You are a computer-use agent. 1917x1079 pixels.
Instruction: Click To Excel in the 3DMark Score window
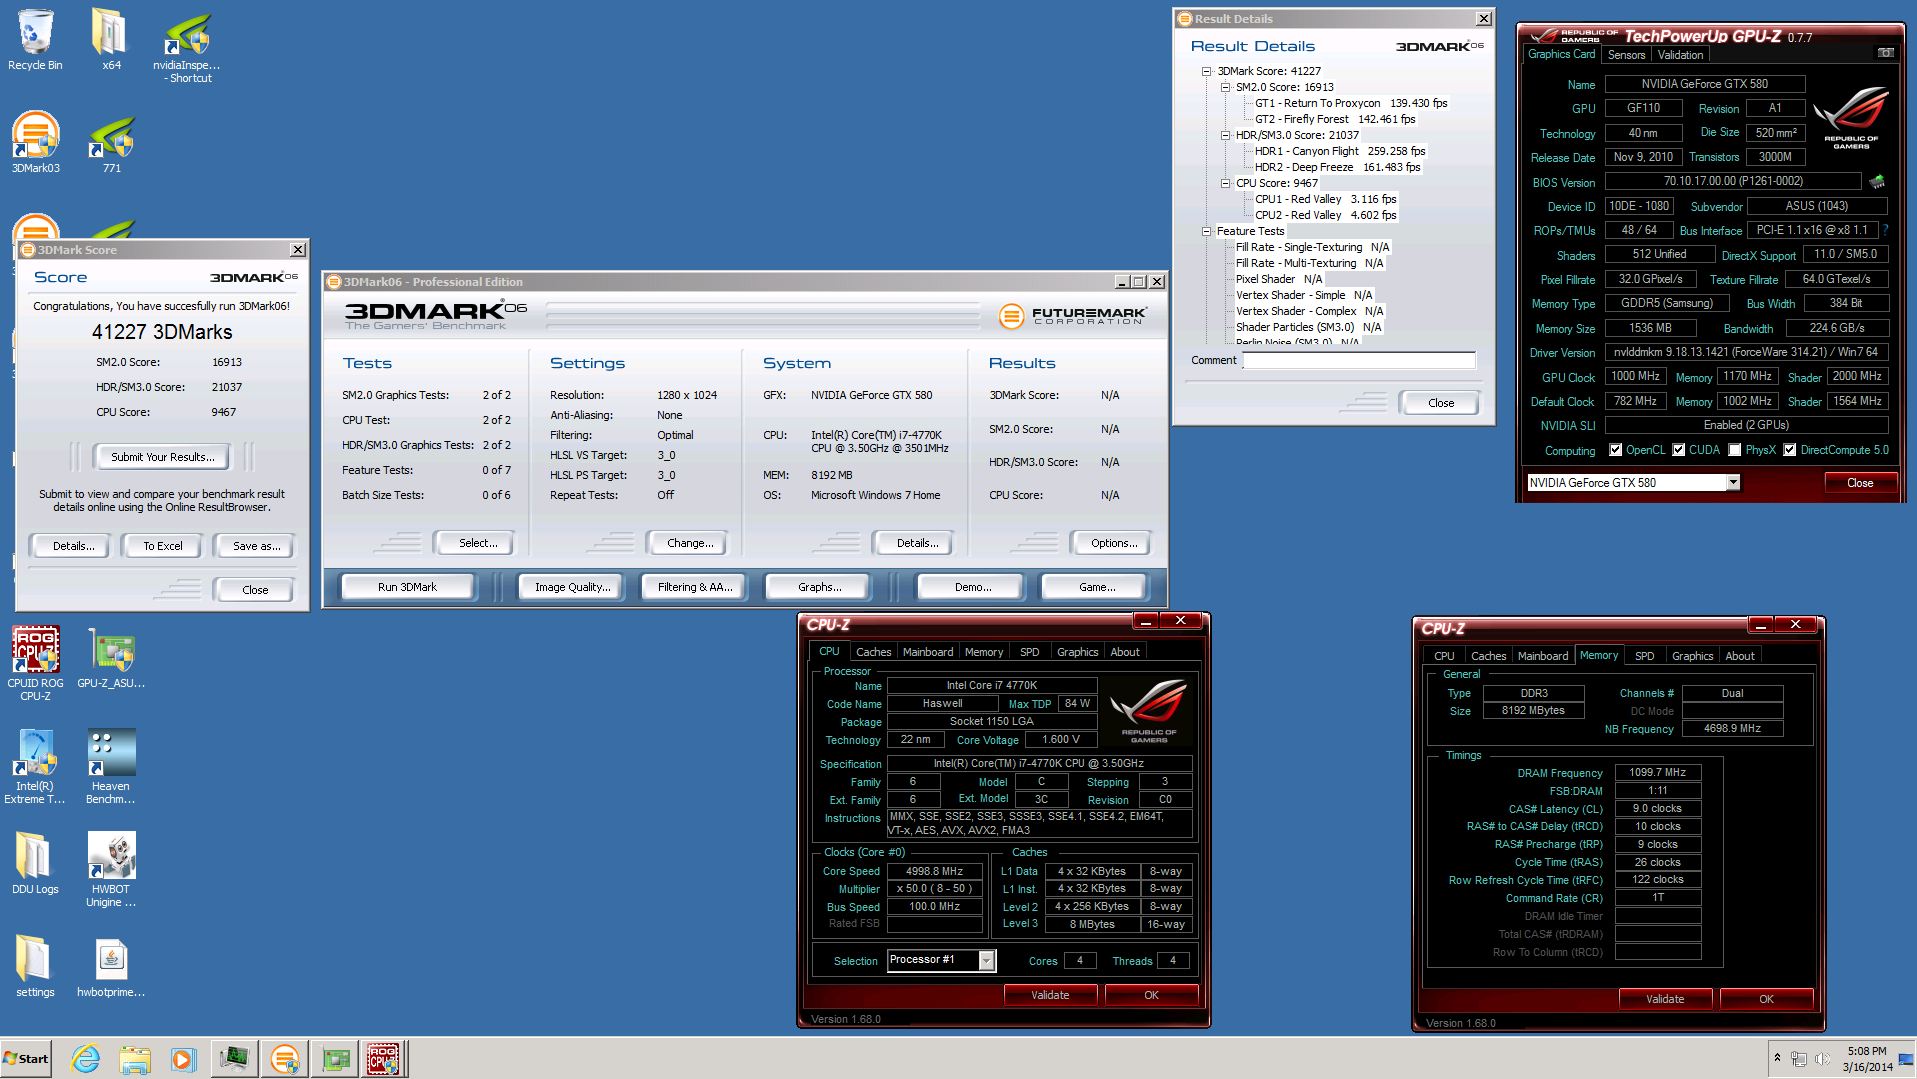(162, 546)
